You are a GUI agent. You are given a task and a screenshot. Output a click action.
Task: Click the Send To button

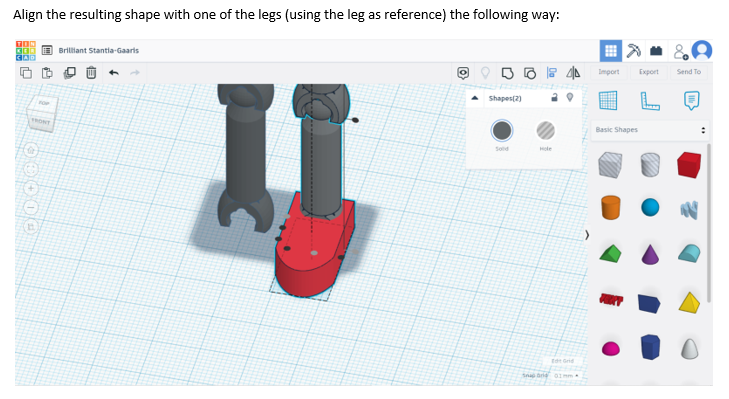point(689,72)
